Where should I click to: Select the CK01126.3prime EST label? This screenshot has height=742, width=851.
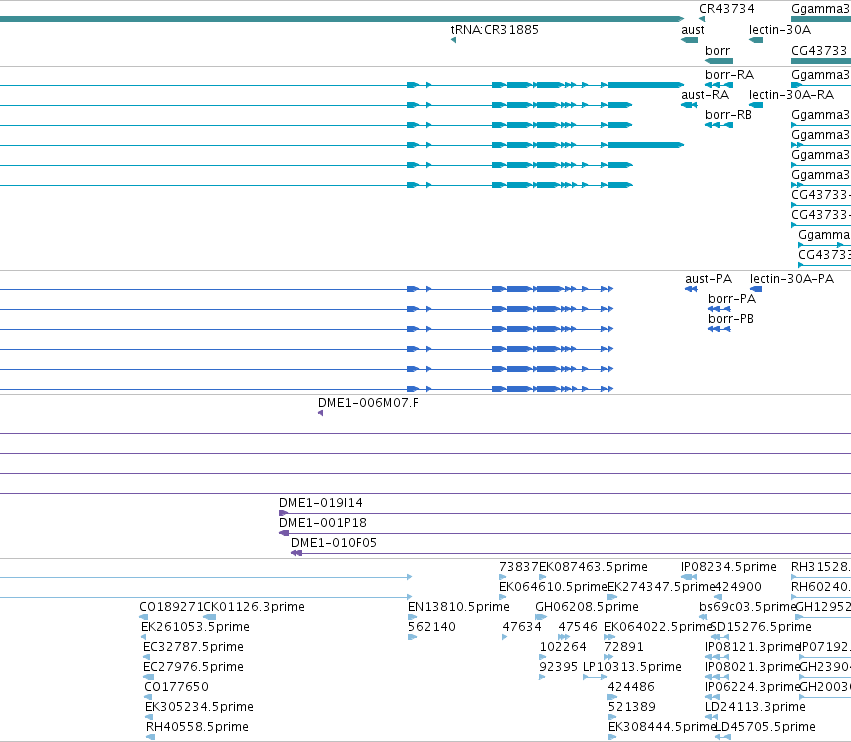click(x=253, y=607)
